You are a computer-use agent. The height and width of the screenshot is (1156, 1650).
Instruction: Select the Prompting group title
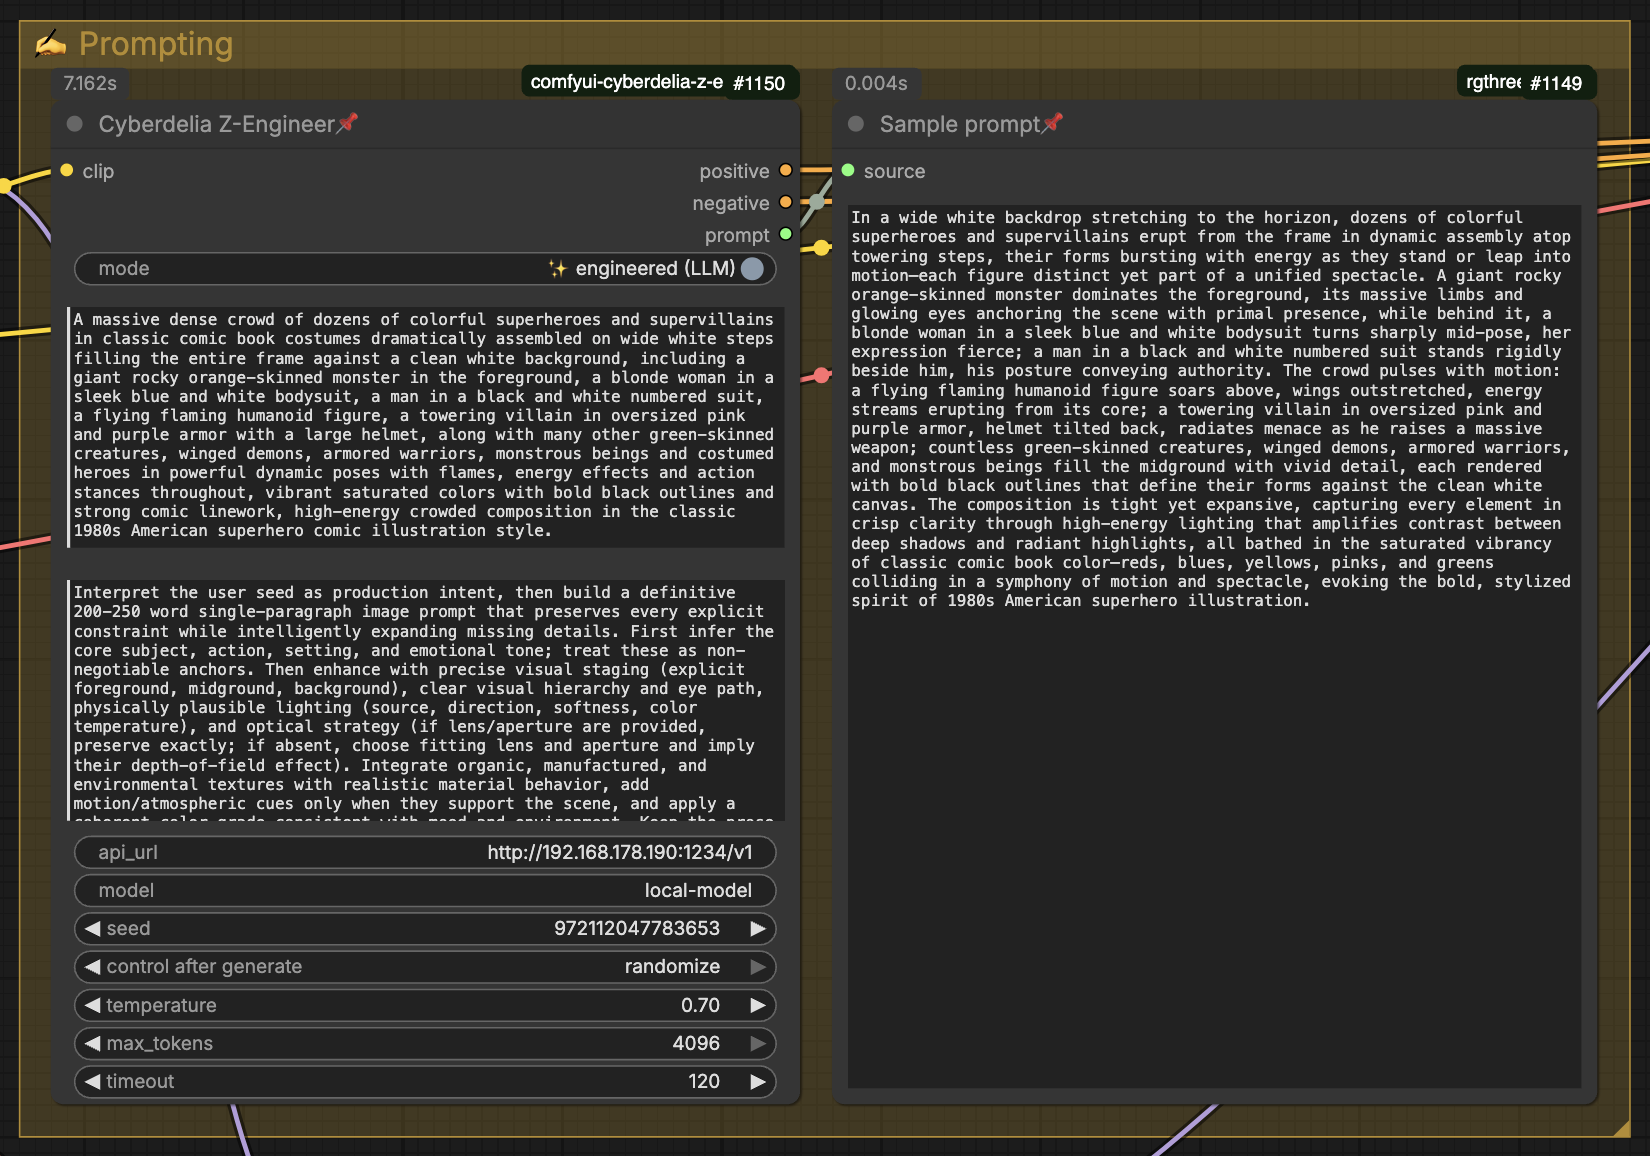[156, 44]
